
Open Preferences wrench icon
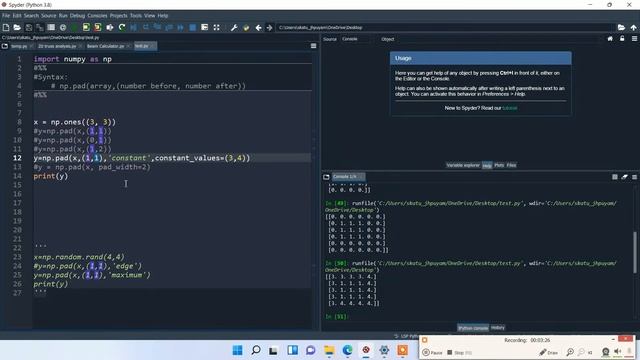click(x=234, y=27)
